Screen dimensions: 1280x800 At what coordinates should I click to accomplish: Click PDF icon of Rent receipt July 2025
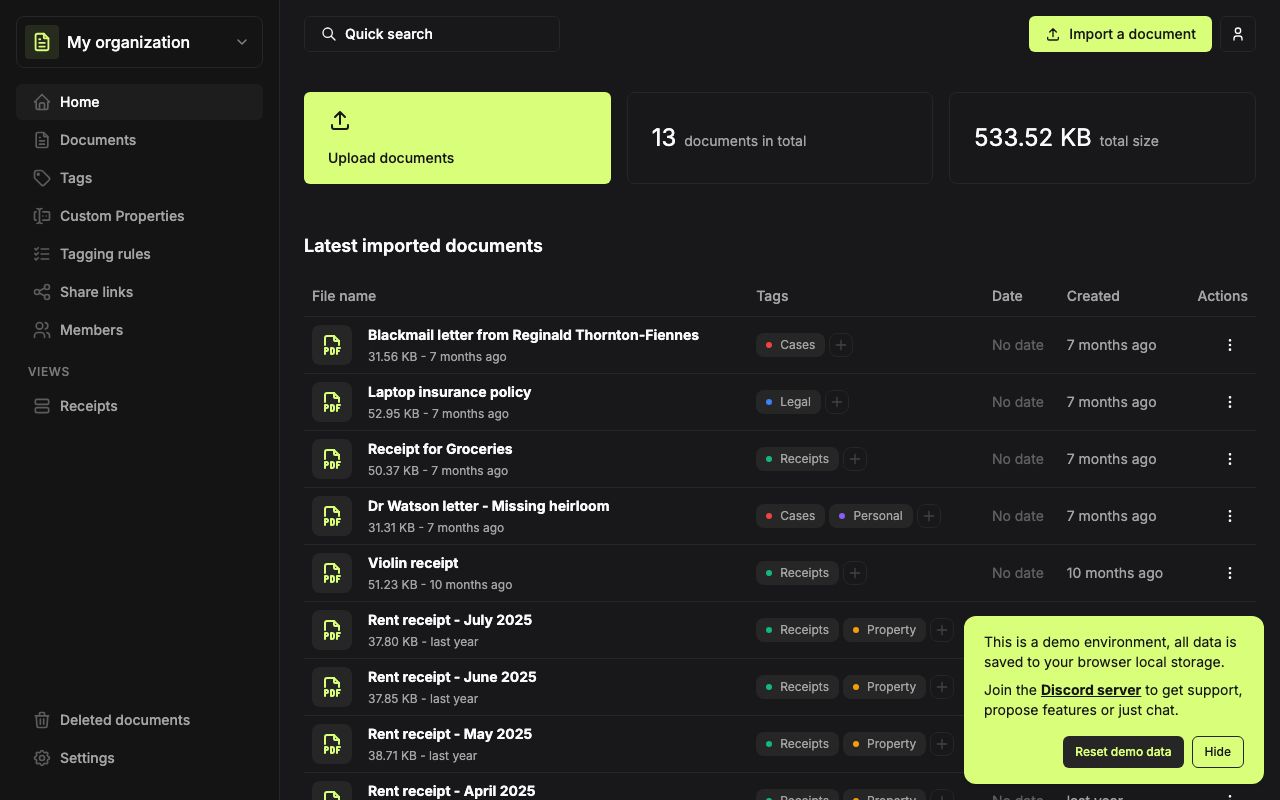(x=332, y=630)
